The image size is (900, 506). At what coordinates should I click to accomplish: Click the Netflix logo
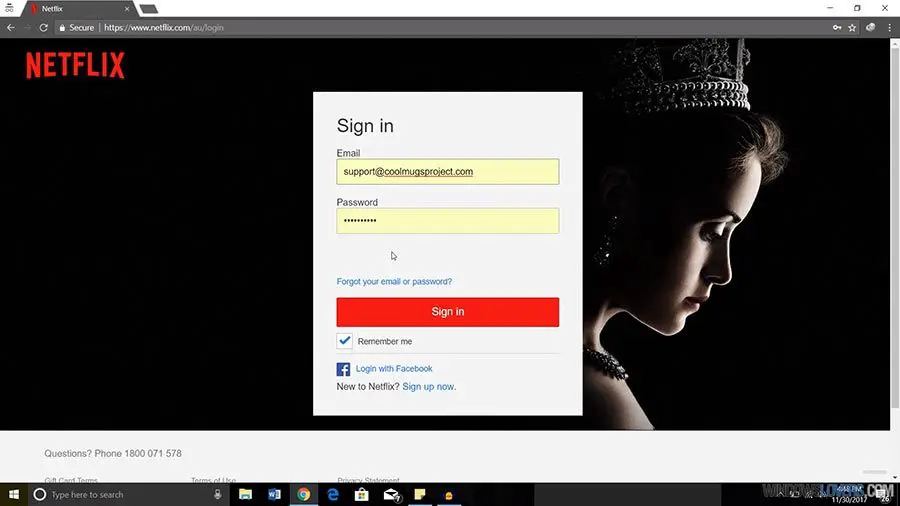(x=75, y=65)
